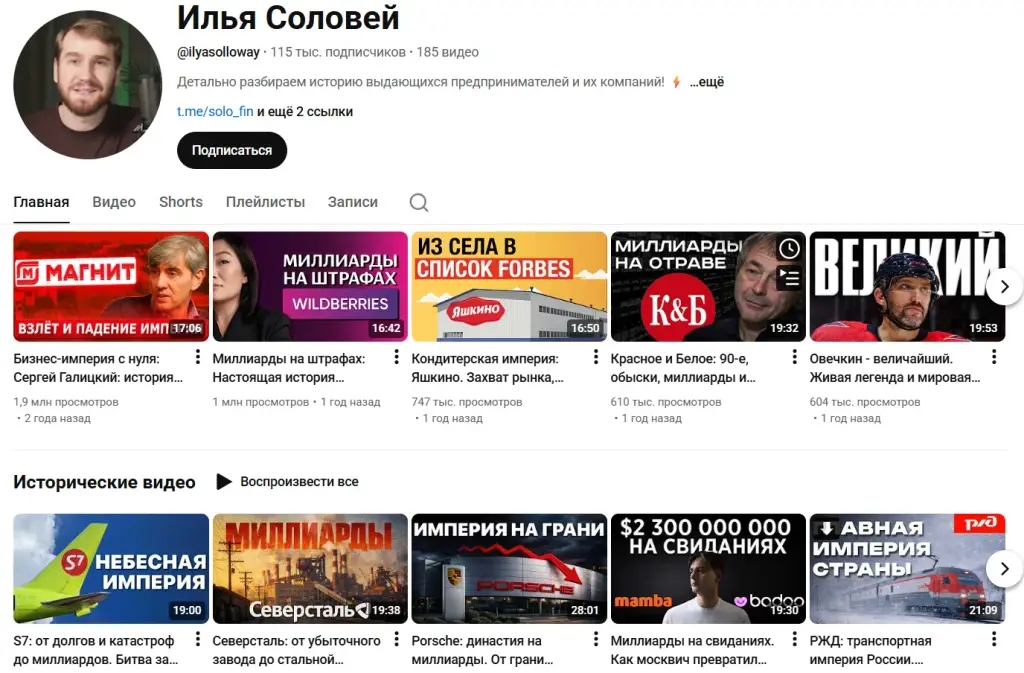The height and width of the screenshot is (673, 1024).
Task: Open the channel search magnifier icon
Action: click(x=419, y=202)
